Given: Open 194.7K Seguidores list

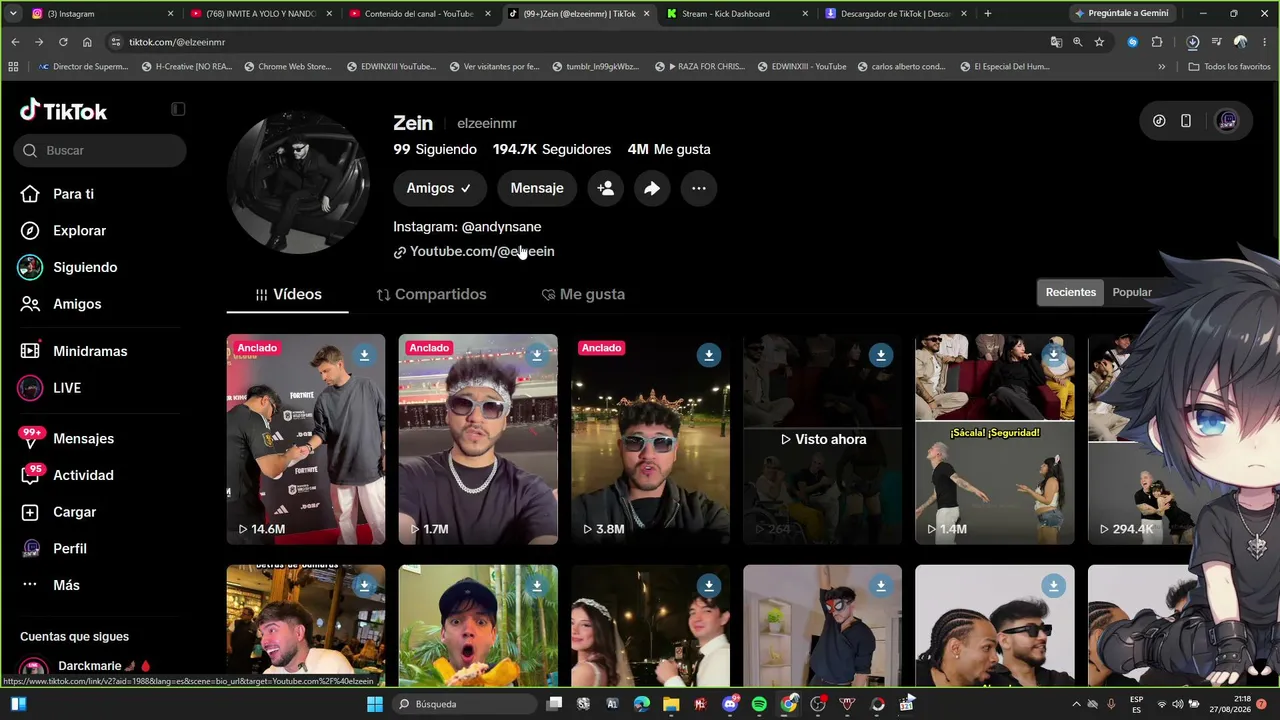Looking at the screenshot, I should click(x=552, y=149).
